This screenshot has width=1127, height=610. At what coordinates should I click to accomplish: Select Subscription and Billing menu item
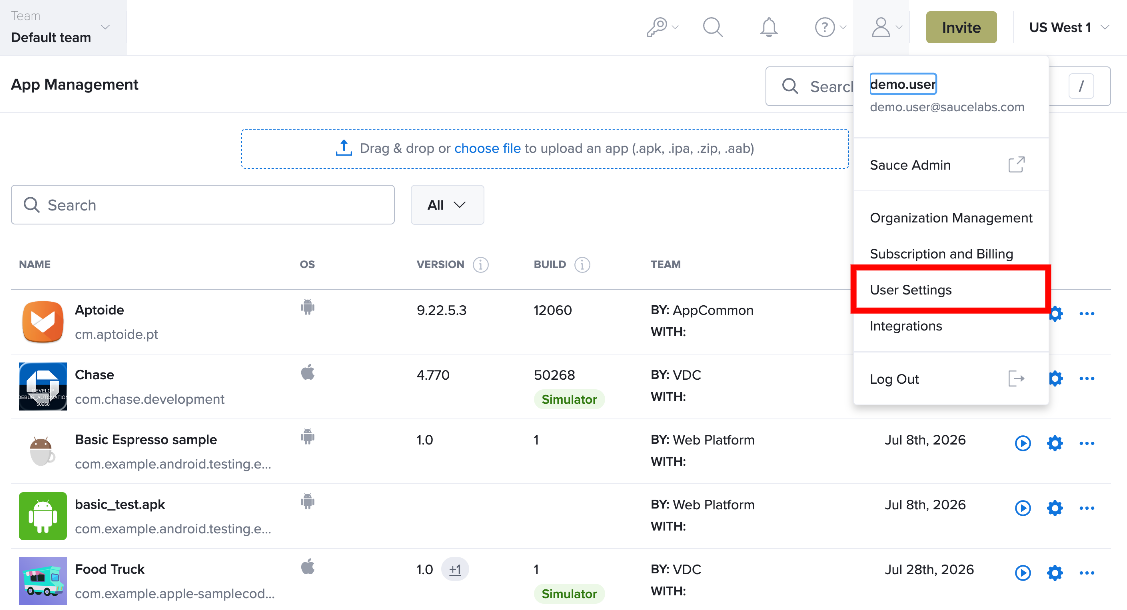951,254
